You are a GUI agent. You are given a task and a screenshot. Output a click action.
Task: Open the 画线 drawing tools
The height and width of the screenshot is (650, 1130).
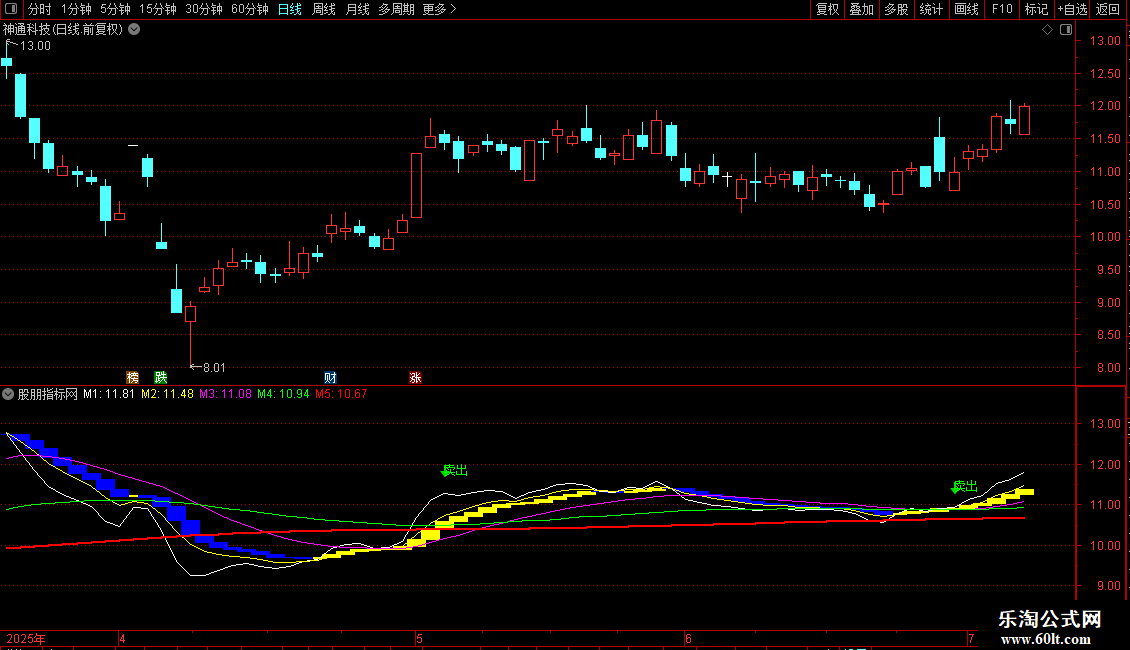[x=966, y=9]
